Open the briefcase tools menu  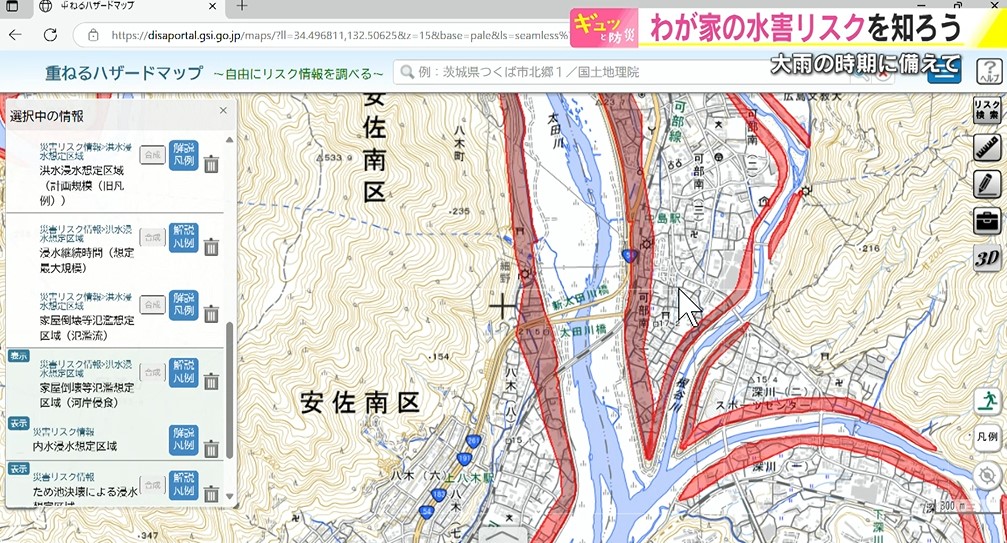pos(986,221)
